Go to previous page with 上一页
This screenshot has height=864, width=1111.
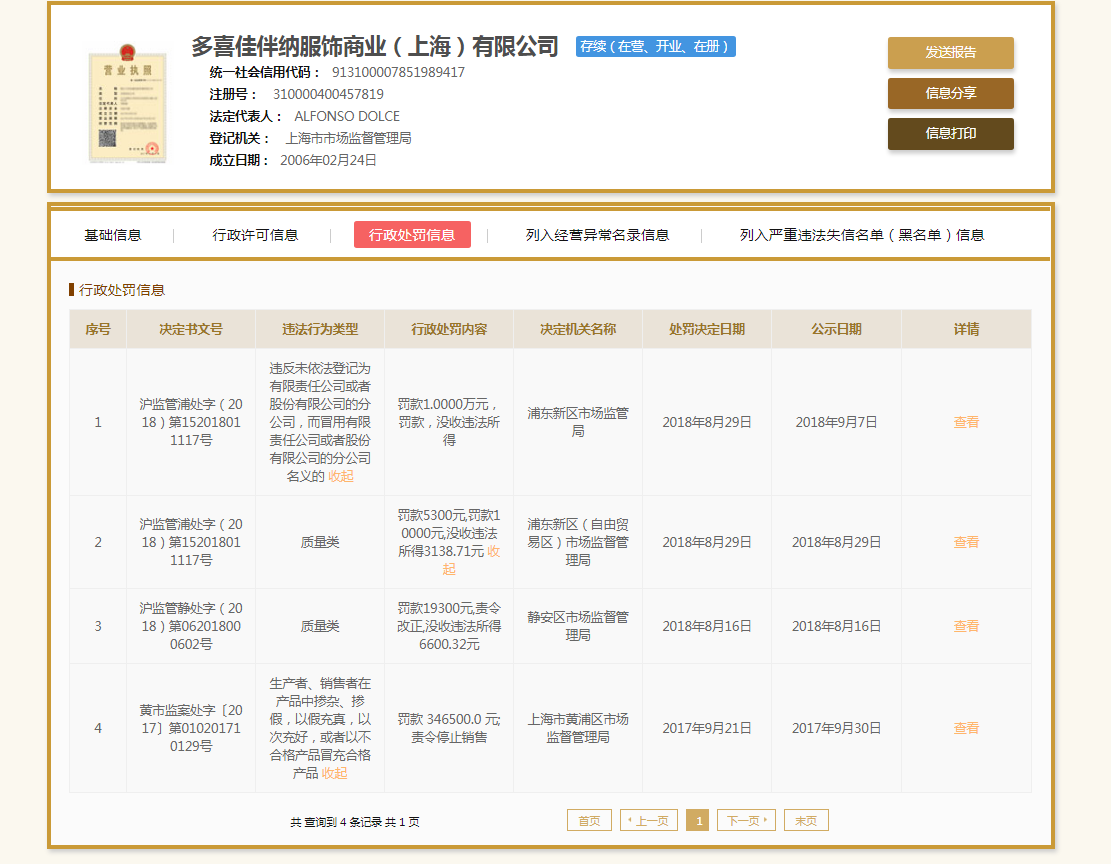tap(648, 821)
